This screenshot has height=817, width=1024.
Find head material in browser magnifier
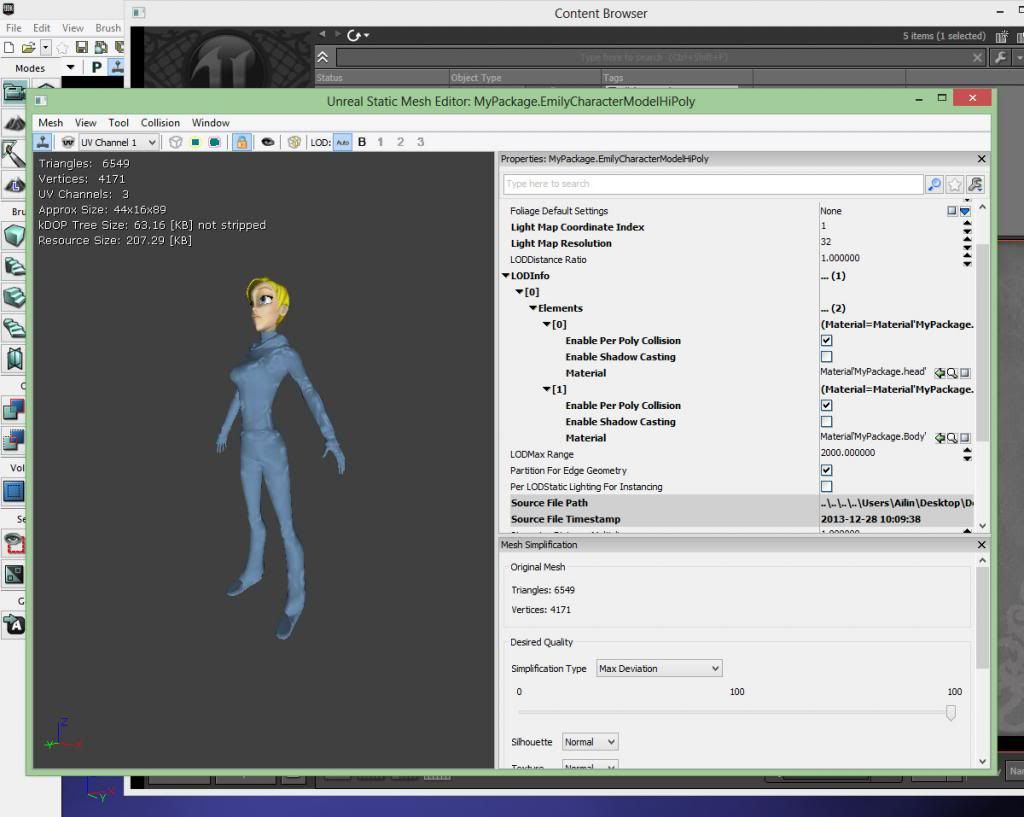pyautogui.click(x=952, y=373)
